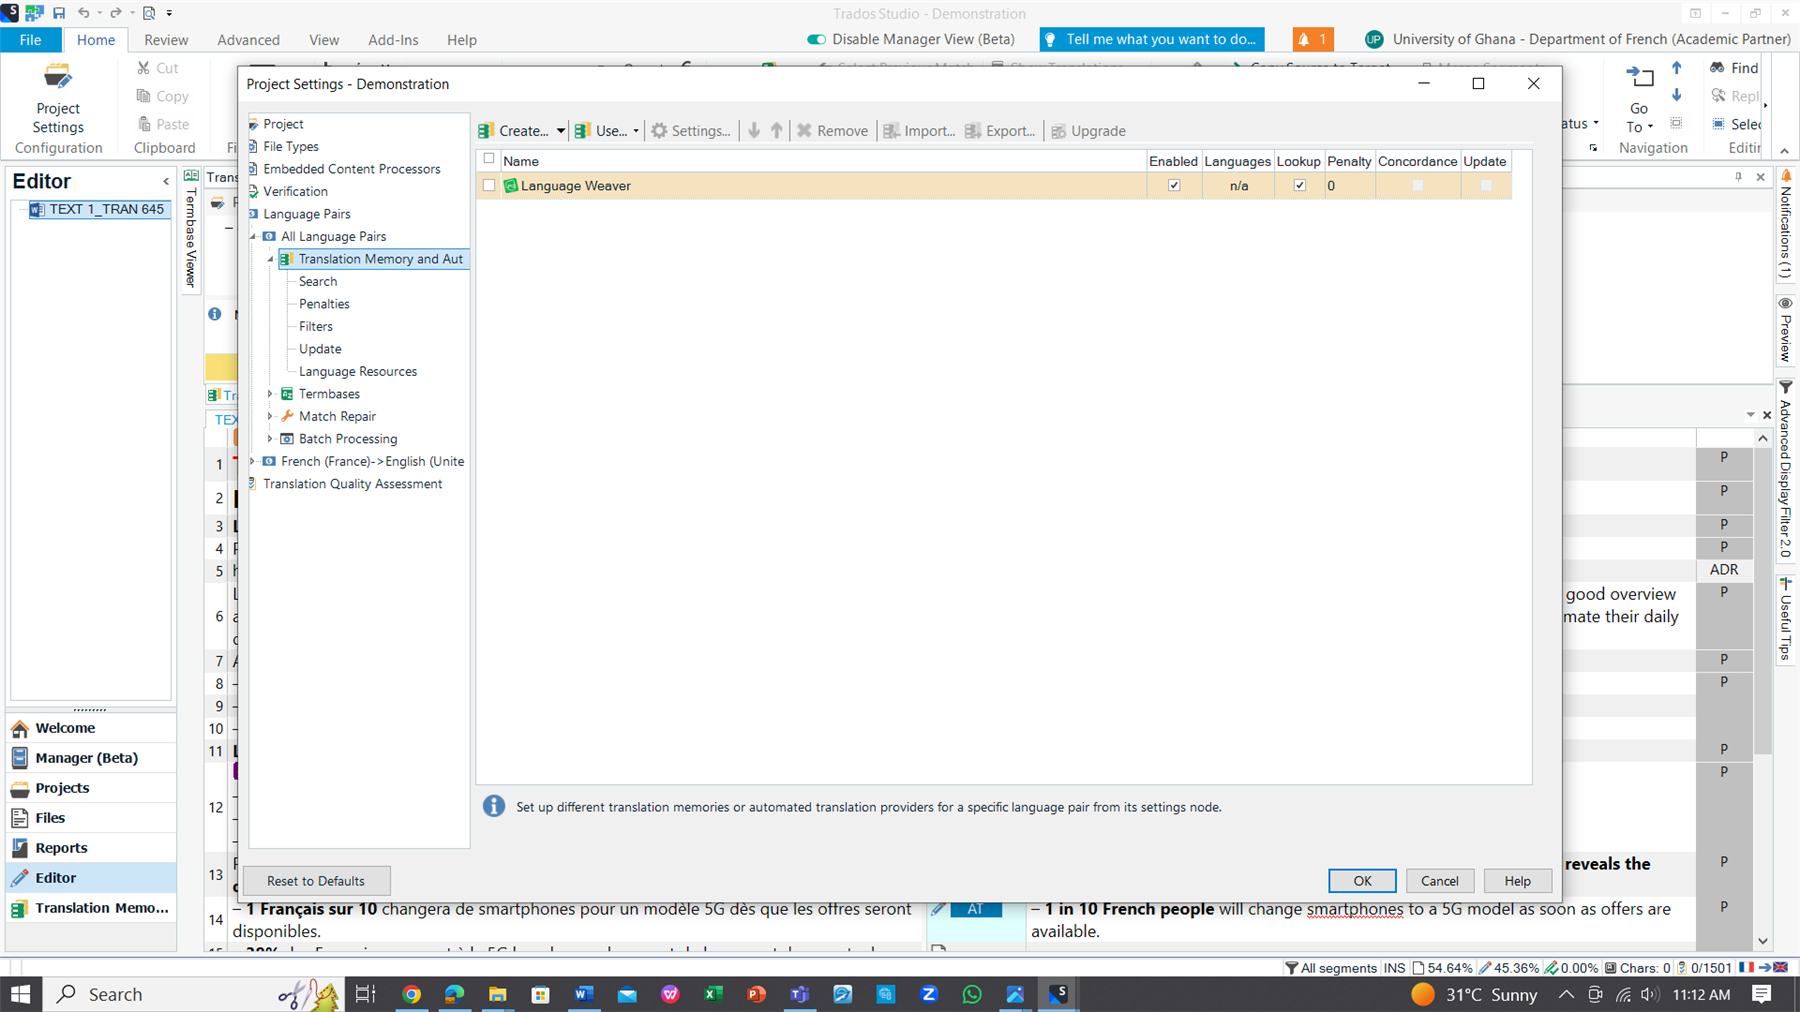Select Penalties under Translation Memory
The height and width of the screenshot is (1012, 1800).
[324, 304]
